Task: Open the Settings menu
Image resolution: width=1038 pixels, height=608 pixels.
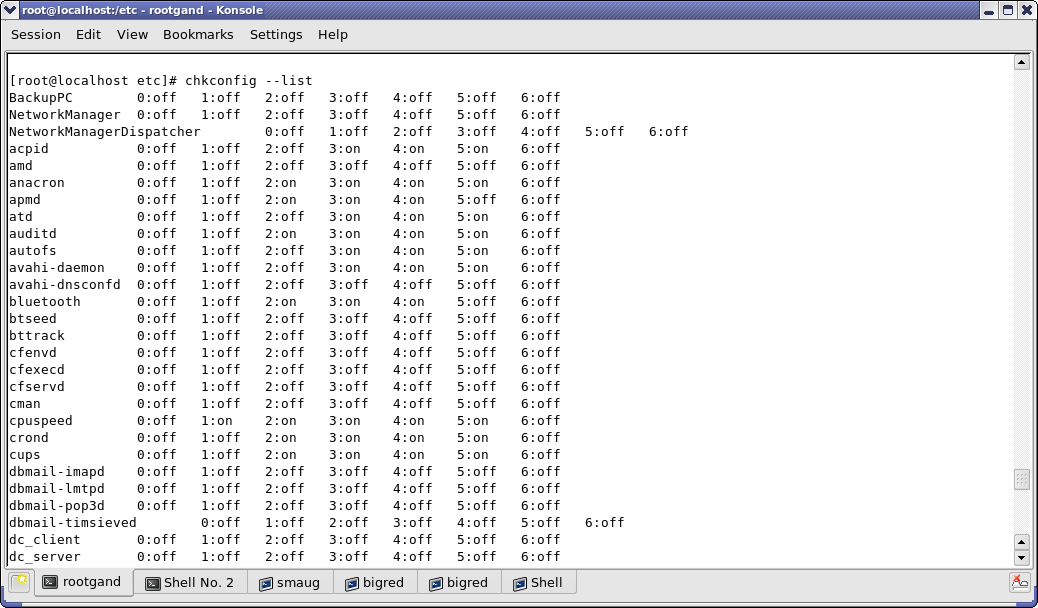Action: [x=275, y=34]
